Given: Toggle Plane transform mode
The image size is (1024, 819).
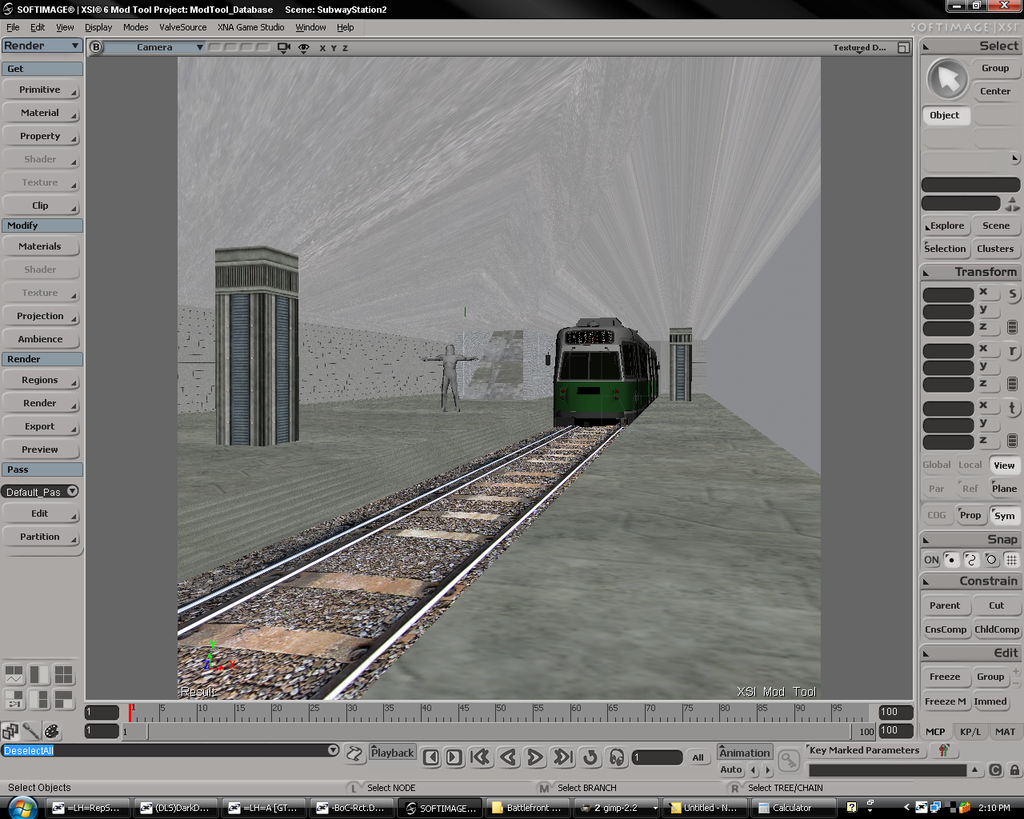Looking at the screenshot, I should point(1004,489).
